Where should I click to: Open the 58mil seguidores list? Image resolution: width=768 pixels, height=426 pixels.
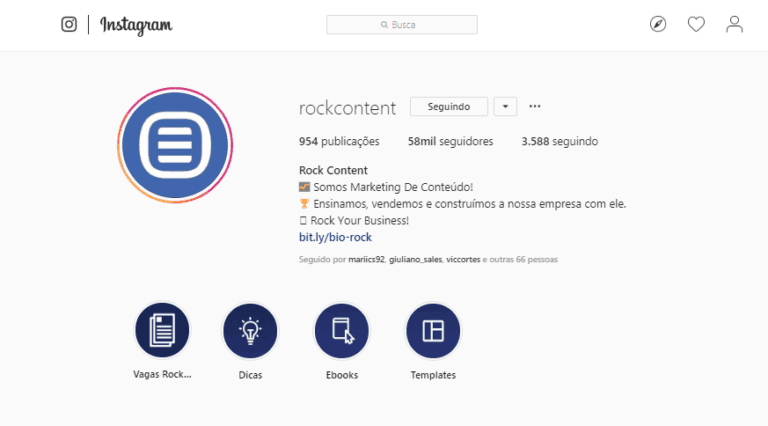coord(451,142)
